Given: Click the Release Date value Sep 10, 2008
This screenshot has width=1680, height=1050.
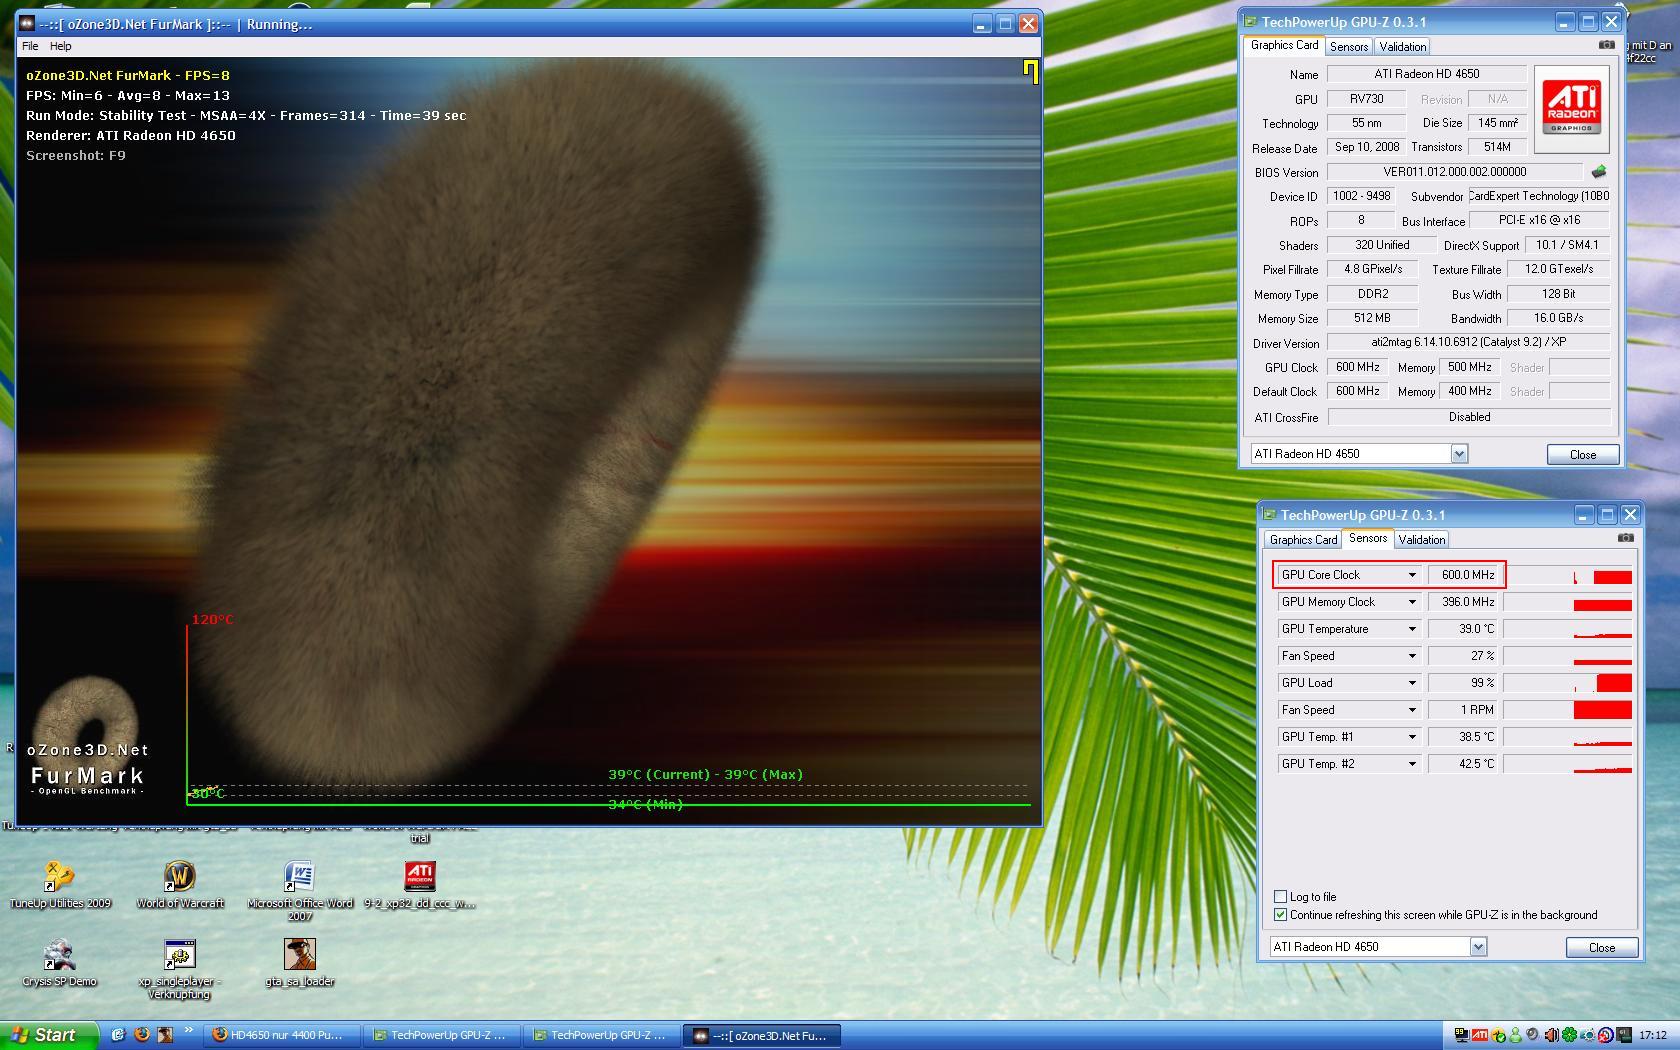Looking at the screenshot, I should point(1367,147).
